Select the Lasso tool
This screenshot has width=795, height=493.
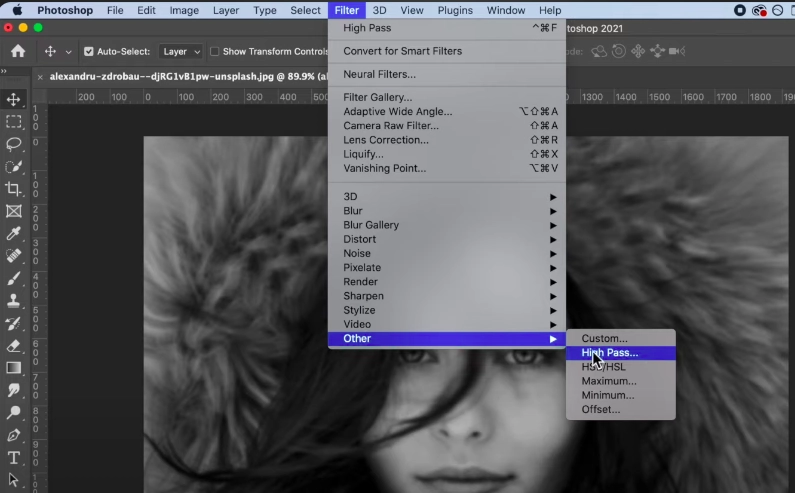coord(14,144)
